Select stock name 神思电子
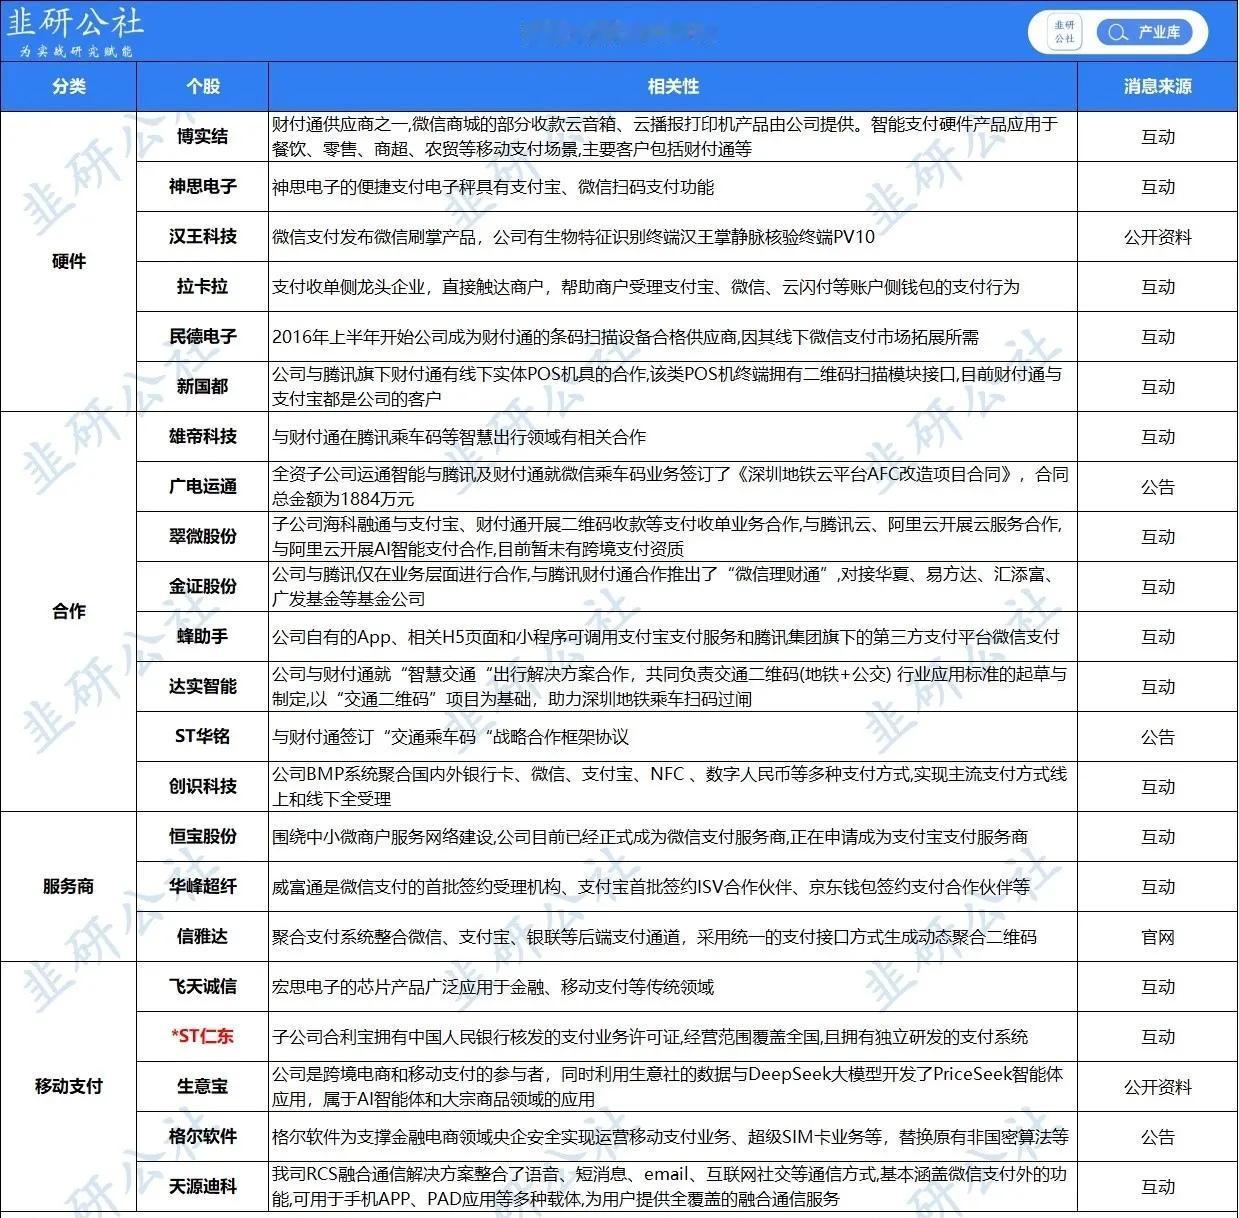The height and width of the screenshot is (1218, 1239). (x=202, y=186)
